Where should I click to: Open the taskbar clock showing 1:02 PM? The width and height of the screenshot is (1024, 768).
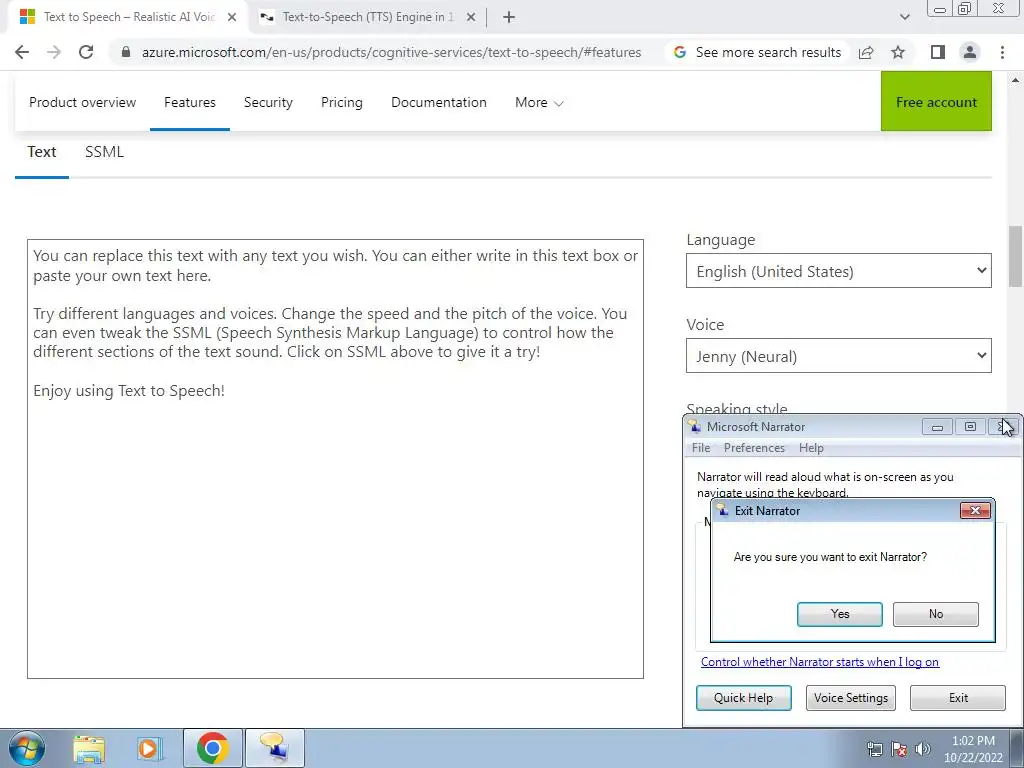(973, 749)
